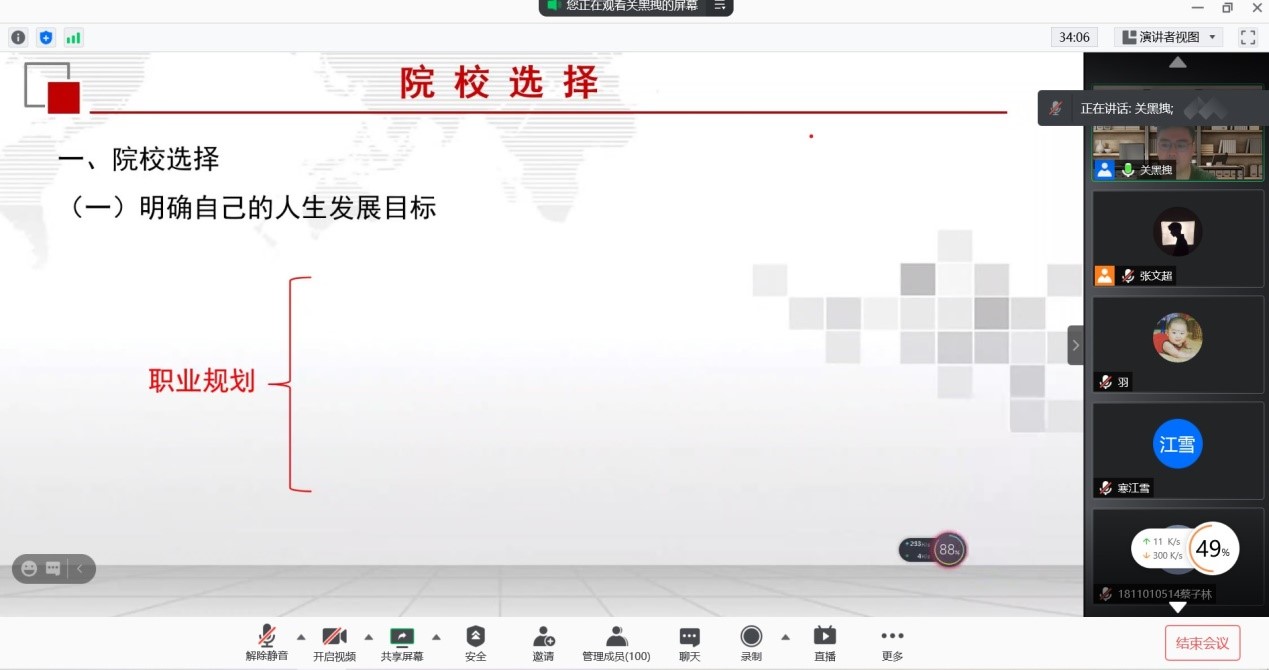Open the meeting info icon
The height and width of the screenshot is (670, 1269).
18,38
